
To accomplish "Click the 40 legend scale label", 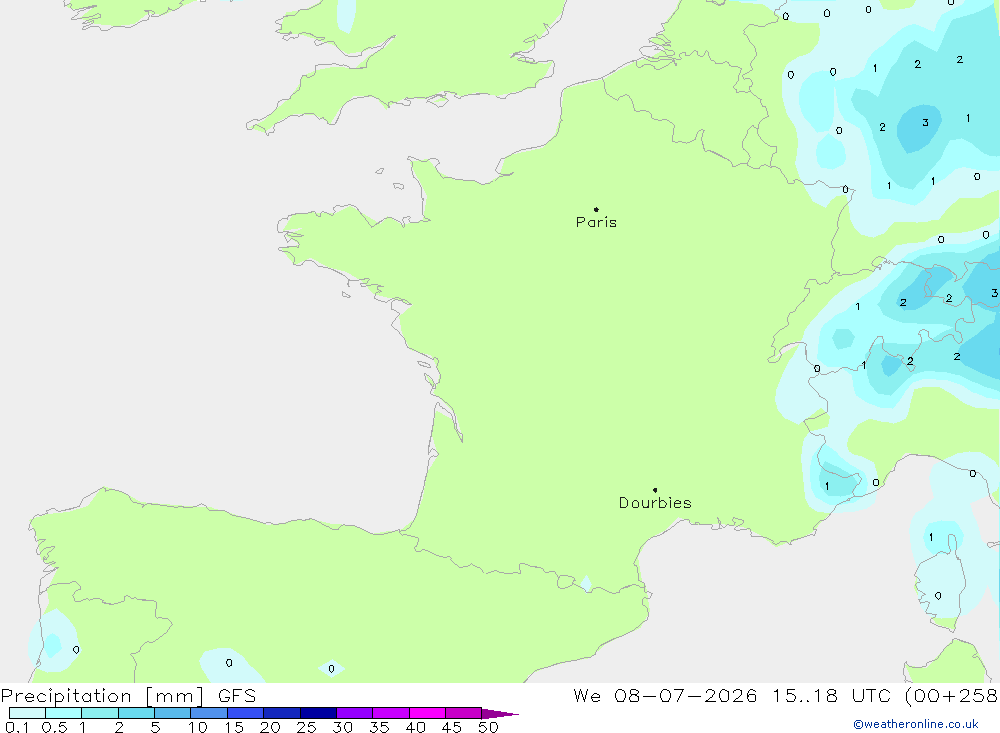I will pyautogui.click(x=416, y=727).
